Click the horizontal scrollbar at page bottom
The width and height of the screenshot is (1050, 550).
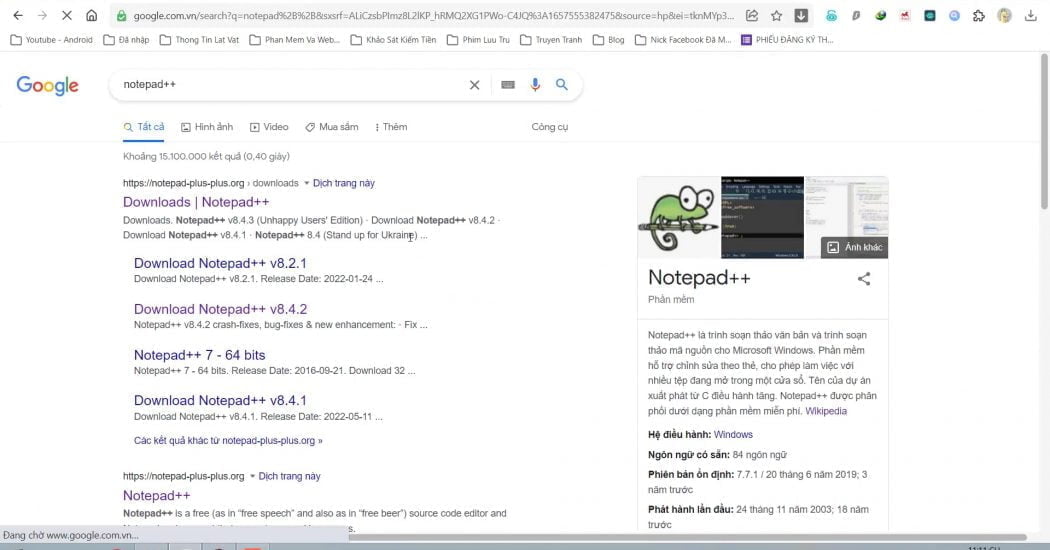pyautogui.click(x=688, y=537)
